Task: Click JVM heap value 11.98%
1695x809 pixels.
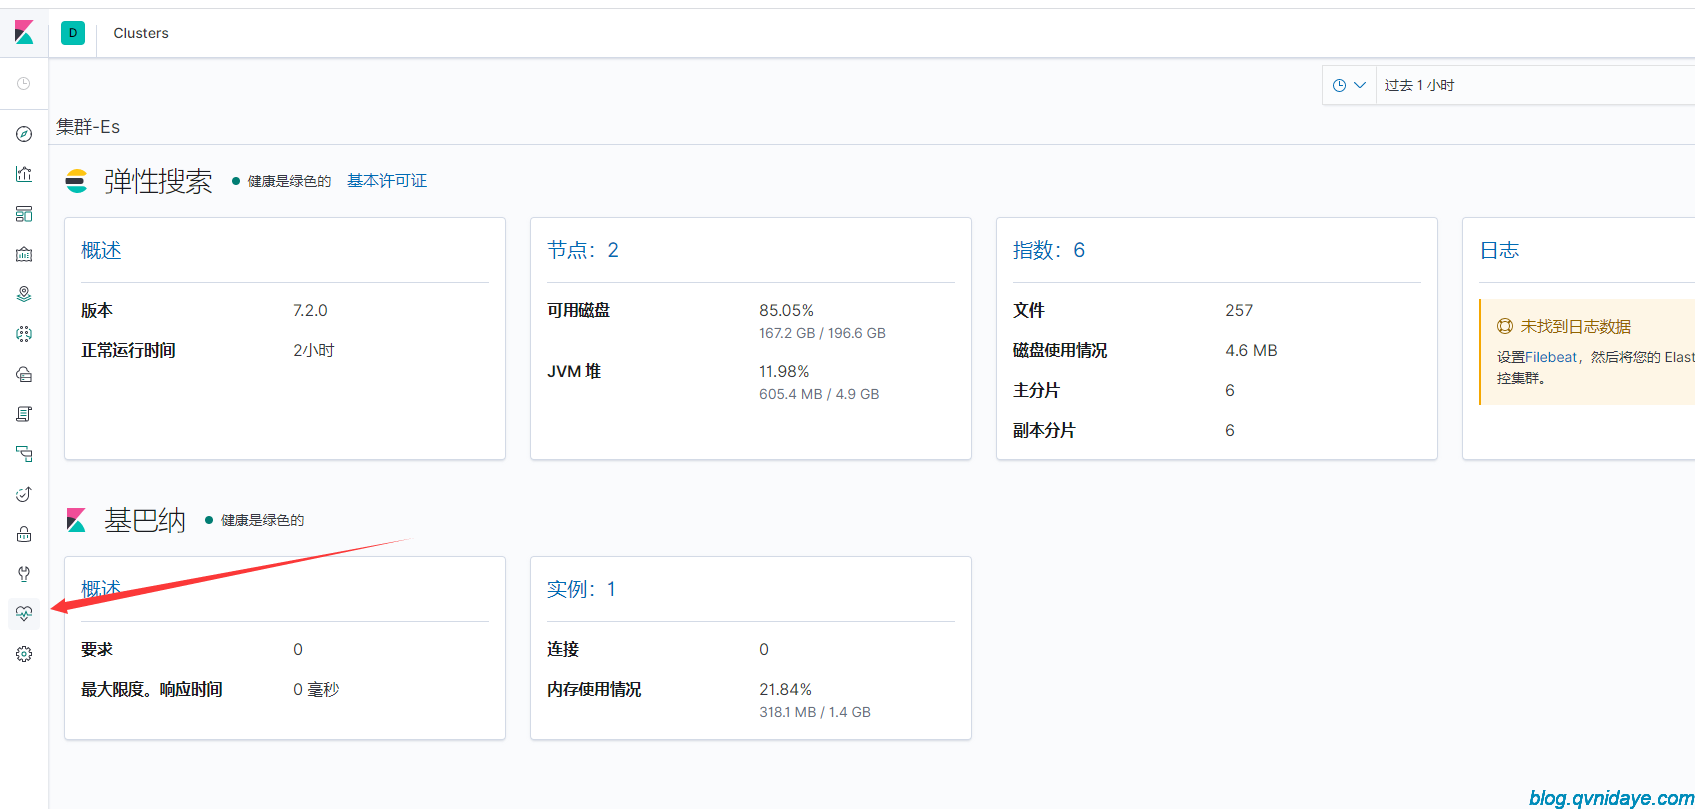Action: (784, 371)
